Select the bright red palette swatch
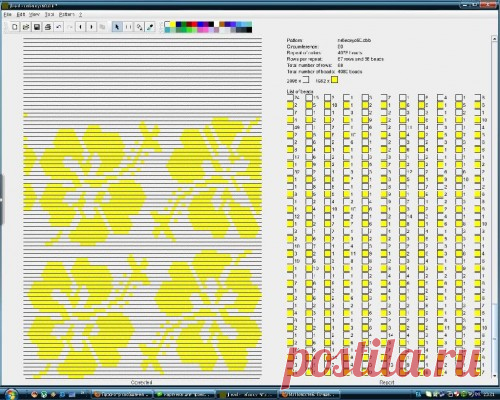The width and height of the screenshot is (500, 400). point(195,24)
